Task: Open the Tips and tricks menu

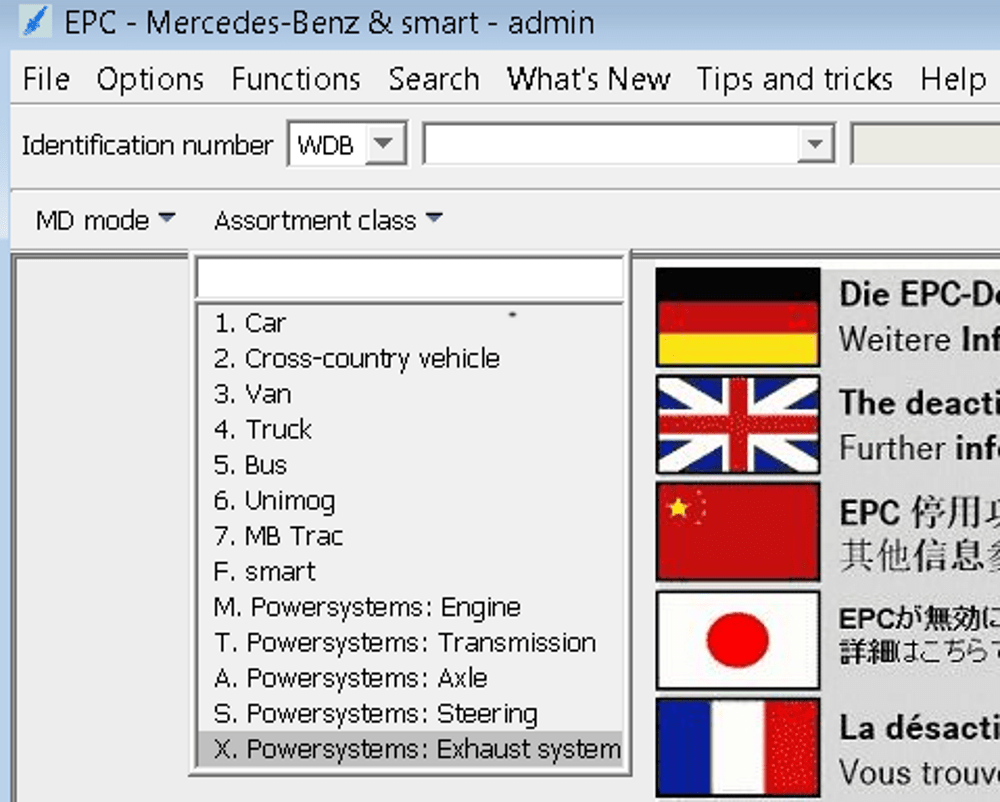Action: click(x=795, y=80)
